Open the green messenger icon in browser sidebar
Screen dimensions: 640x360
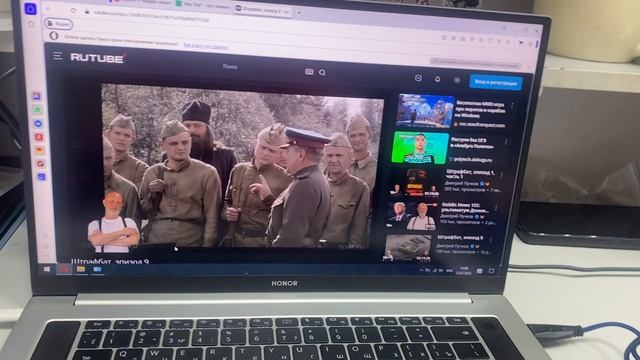coord(38,110)
